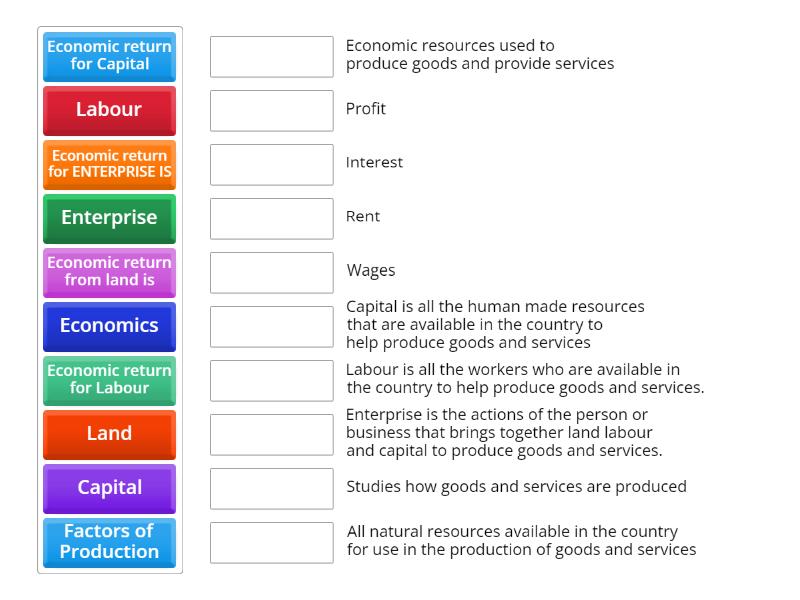Click the "Factors of Production" card
Viewport: 800px width, 600px height.
pyautogui.click(x=108, y=542)
